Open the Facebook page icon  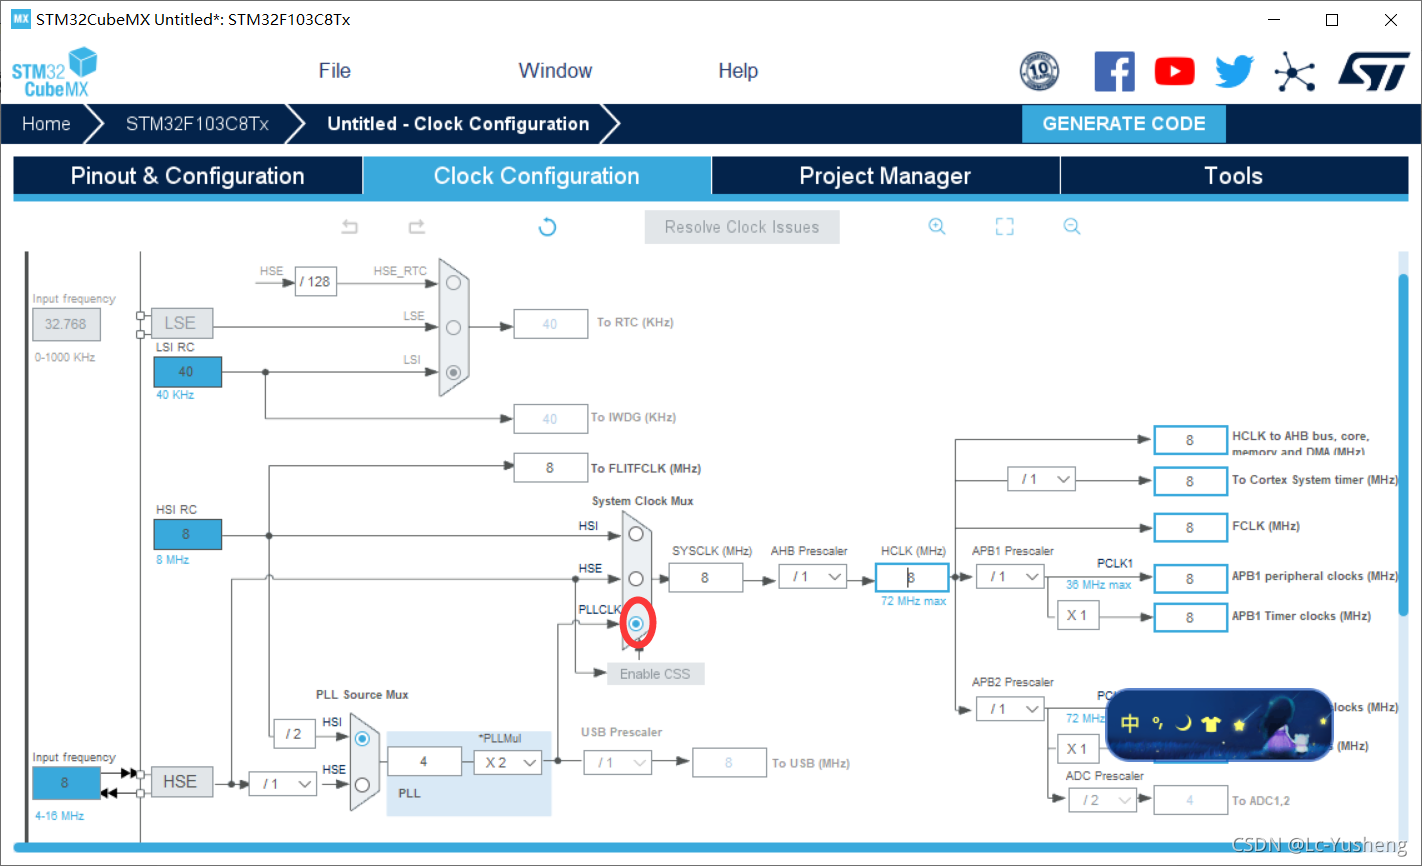point(1114,71)
